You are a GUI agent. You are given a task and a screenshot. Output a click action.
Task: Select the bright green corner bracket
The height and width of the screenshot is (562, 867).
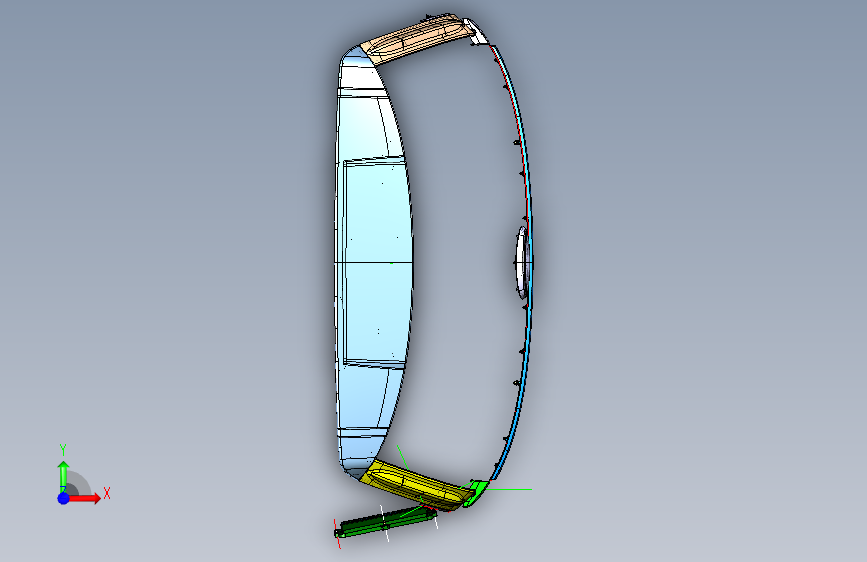[x=476, y=492]
